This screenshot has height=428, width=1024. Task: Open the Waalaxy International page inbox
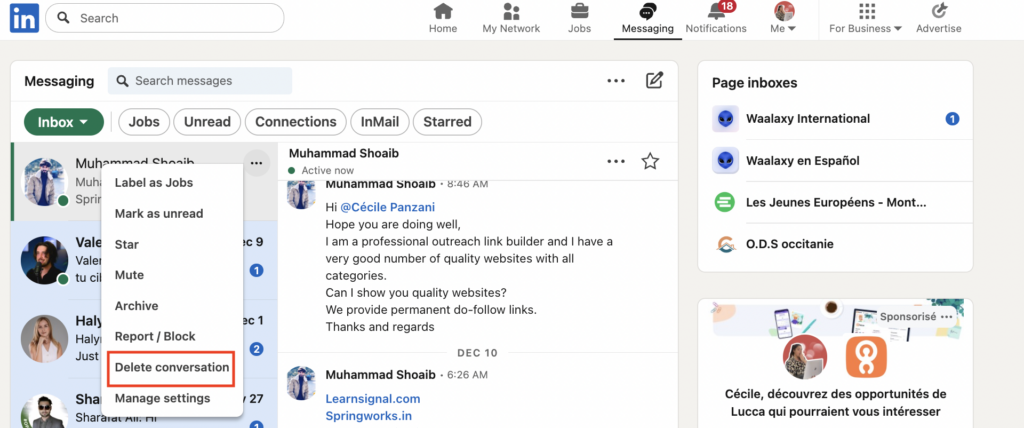point(808,119)
